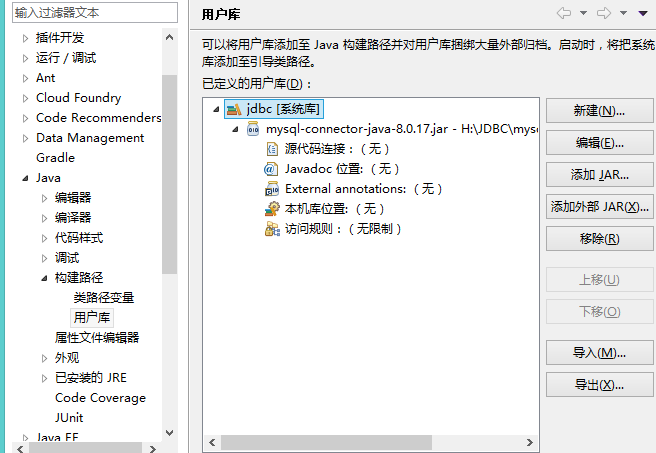Select 属性文件编辑器 in the tree
This screenshot has height=453, width=656.
(x=97, y=338)
